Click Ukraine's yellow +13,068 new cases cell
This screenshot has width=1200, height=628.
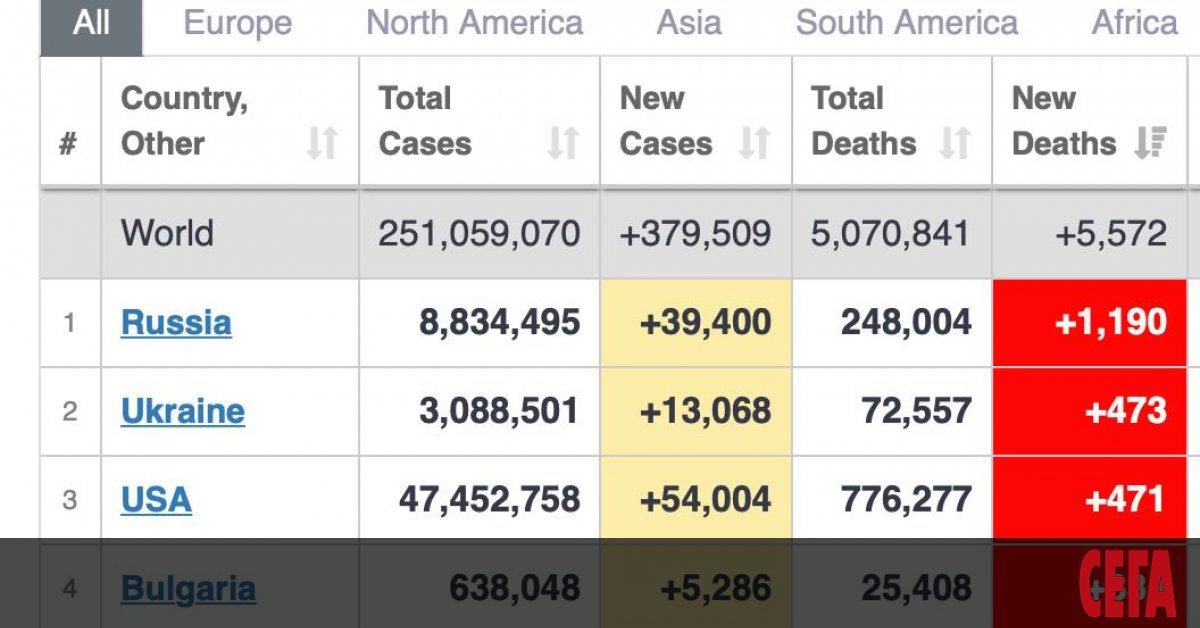coord(696,411)
